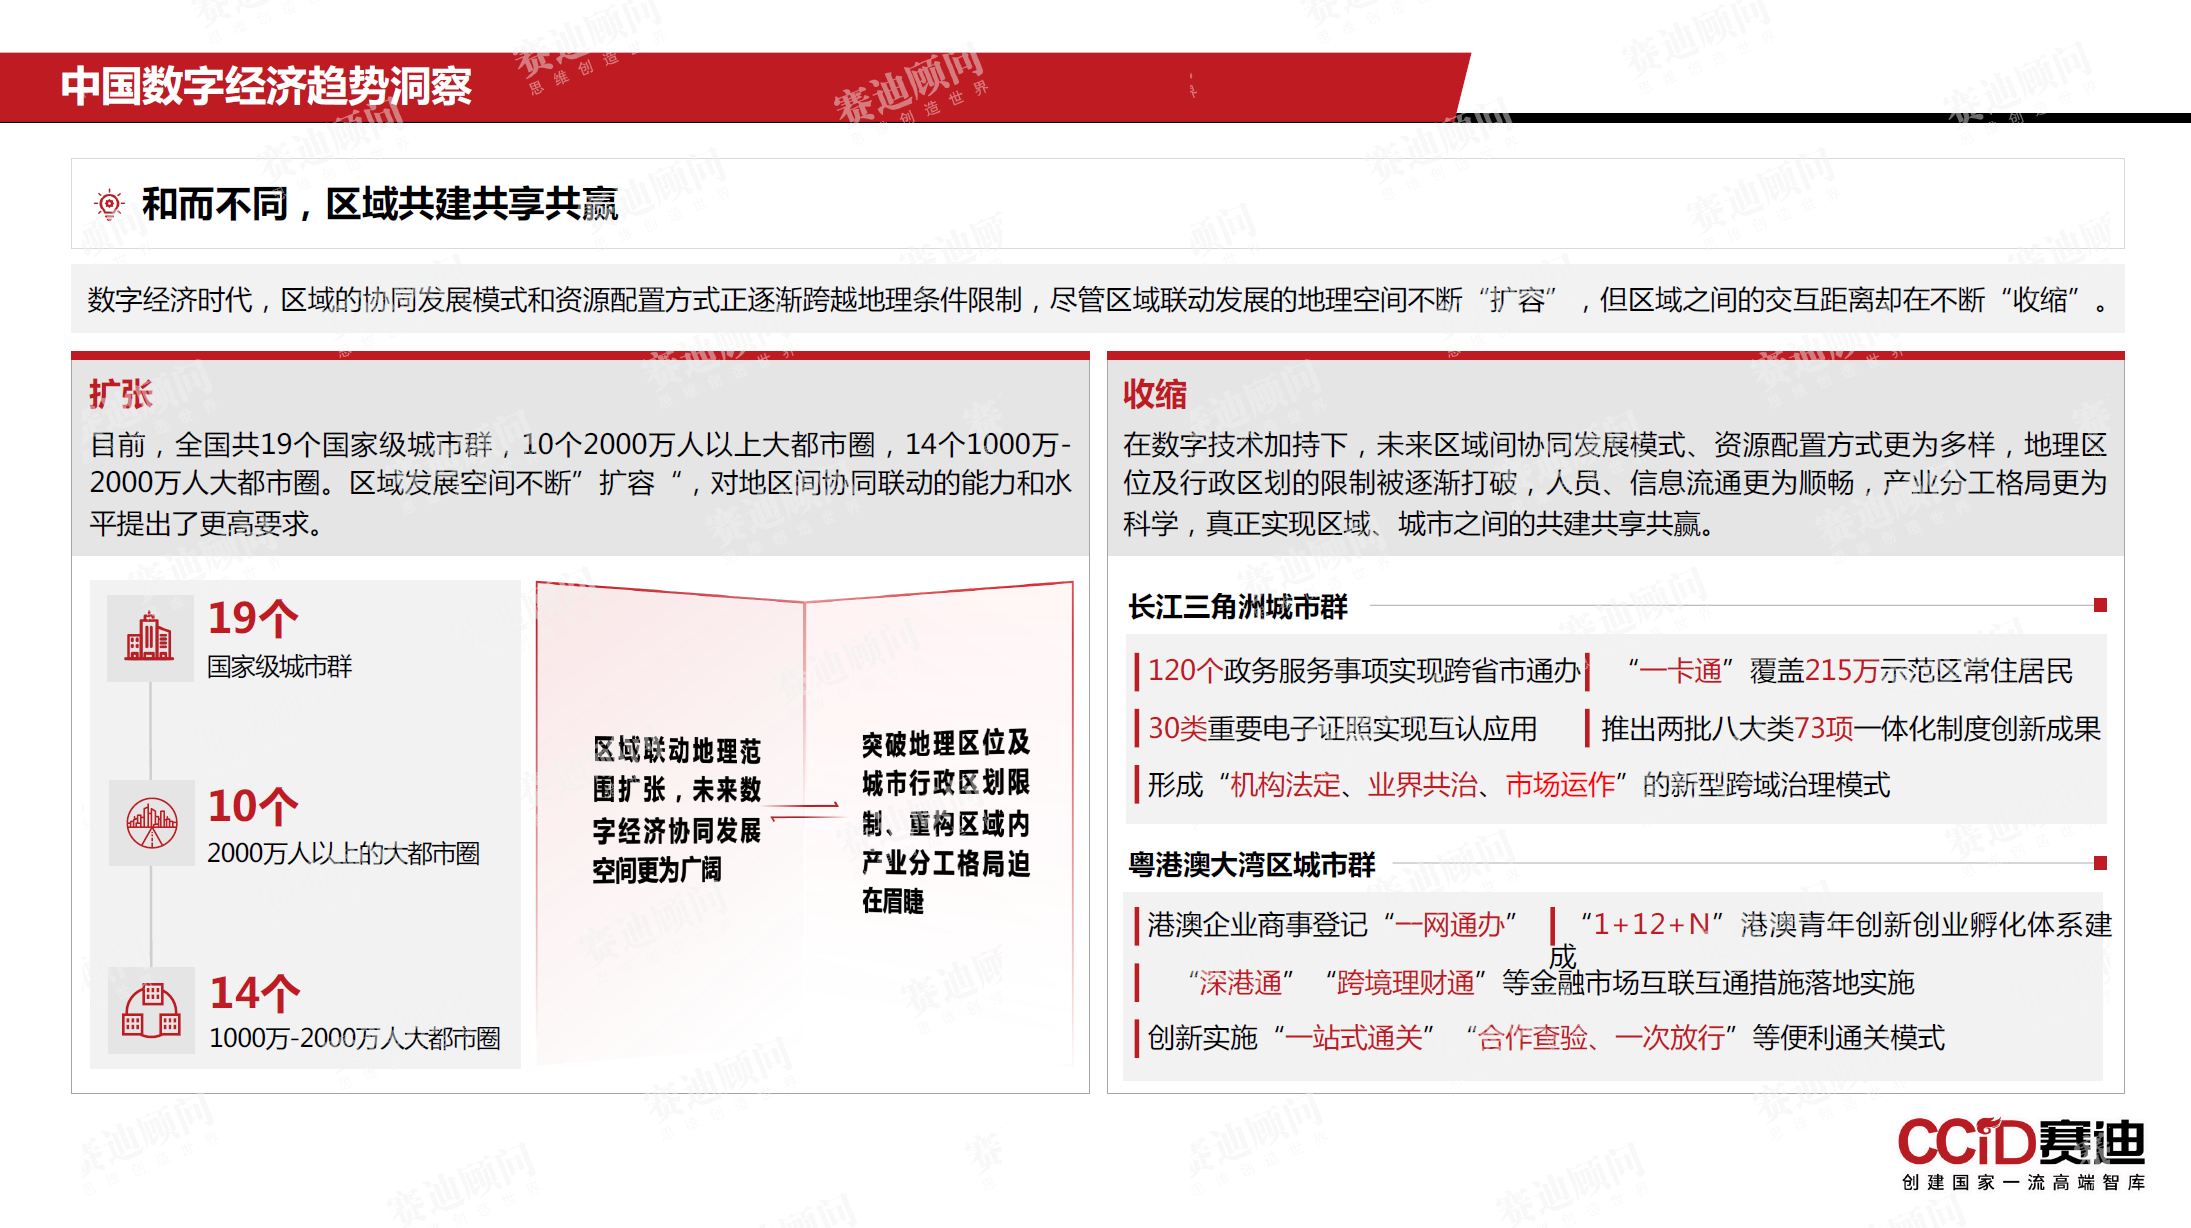Click the line 120个政务服务事项实现跨省市通办
The image size is (2191, 1228).
[1364, 670]
